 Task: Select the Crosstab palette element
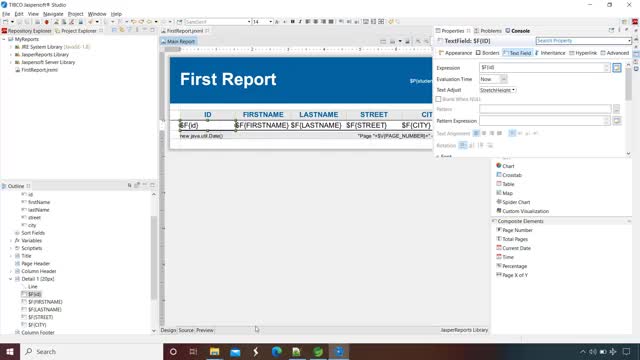(509, 175)
